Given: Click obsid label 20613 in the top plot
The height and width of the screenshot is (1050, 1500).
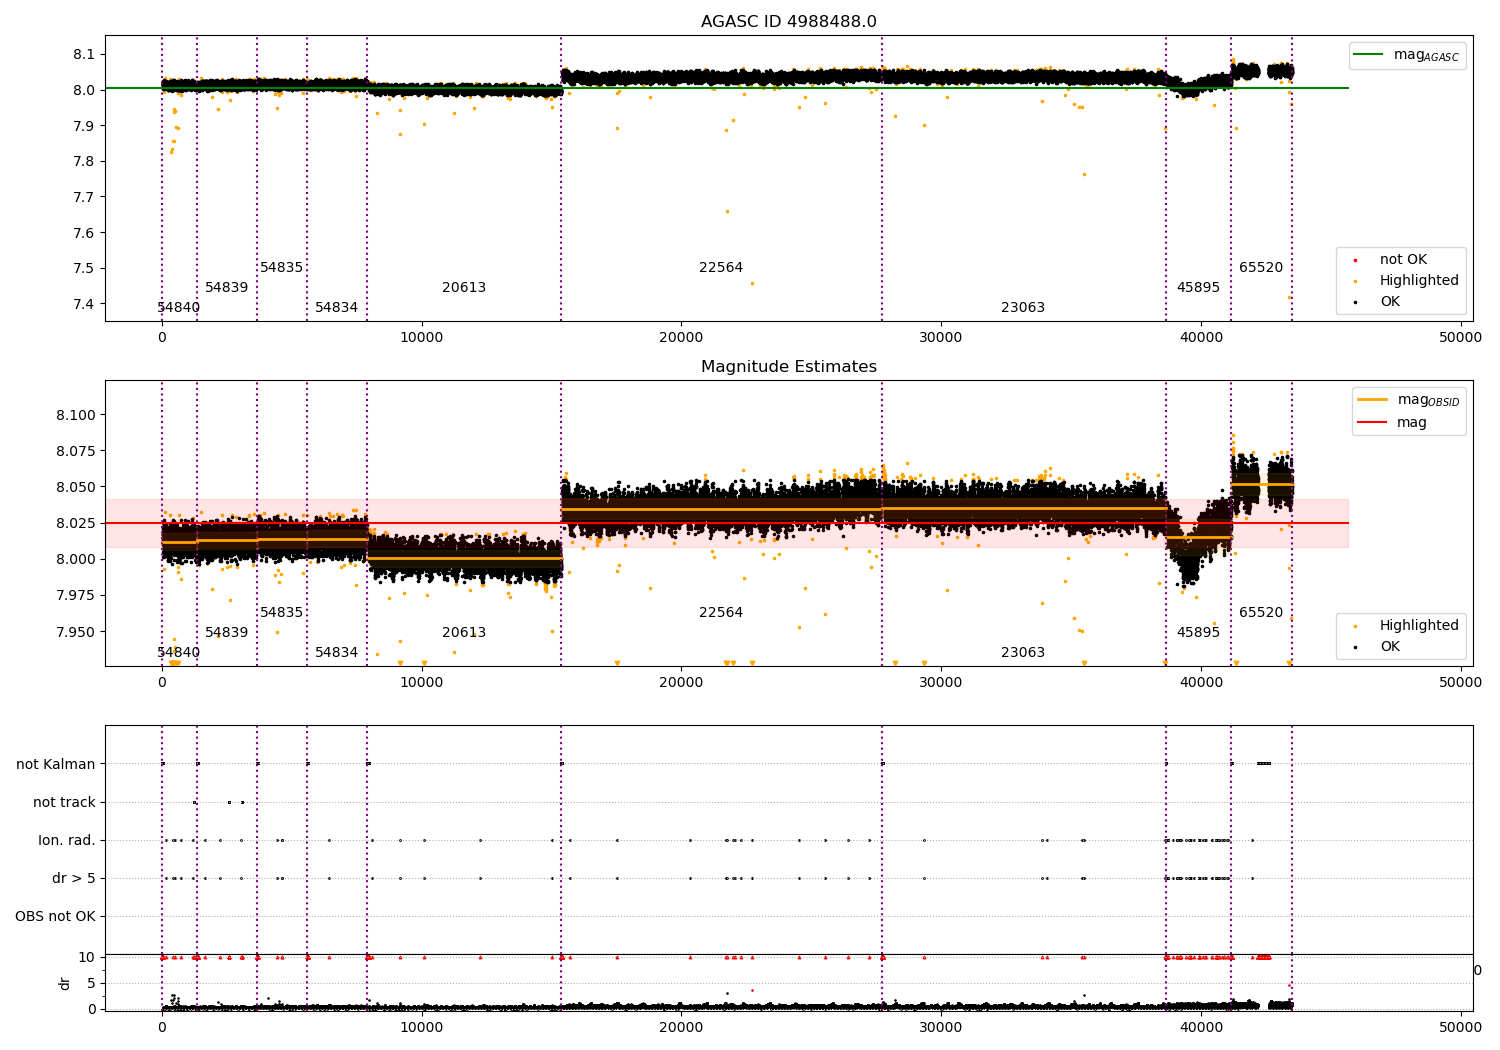Looking at the screenshot, I should (x=464, y=288).
